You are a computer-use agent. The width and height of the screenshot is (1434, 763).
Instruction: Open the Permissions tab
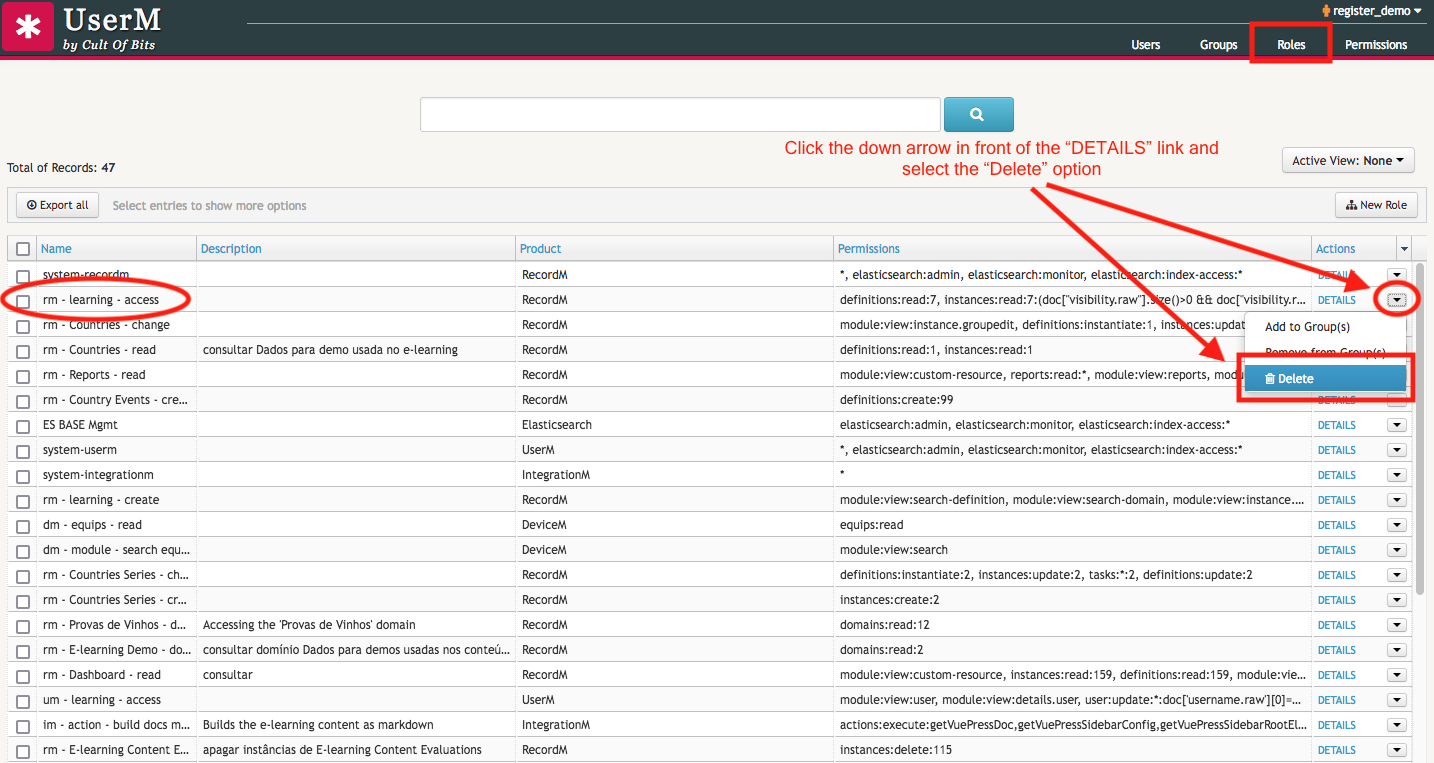[x=1376, y=45]
